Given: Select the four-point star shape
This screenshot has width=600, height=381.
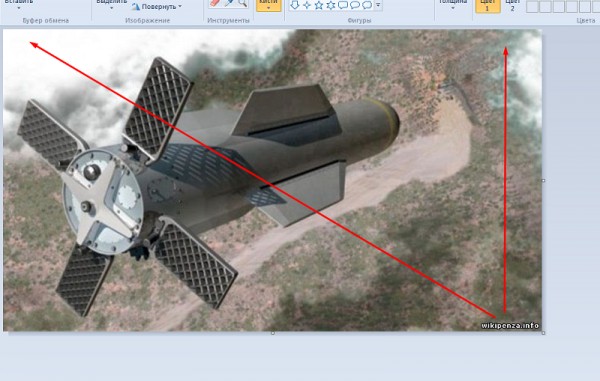Looking at the screenshot, I should tap(307, 5).
